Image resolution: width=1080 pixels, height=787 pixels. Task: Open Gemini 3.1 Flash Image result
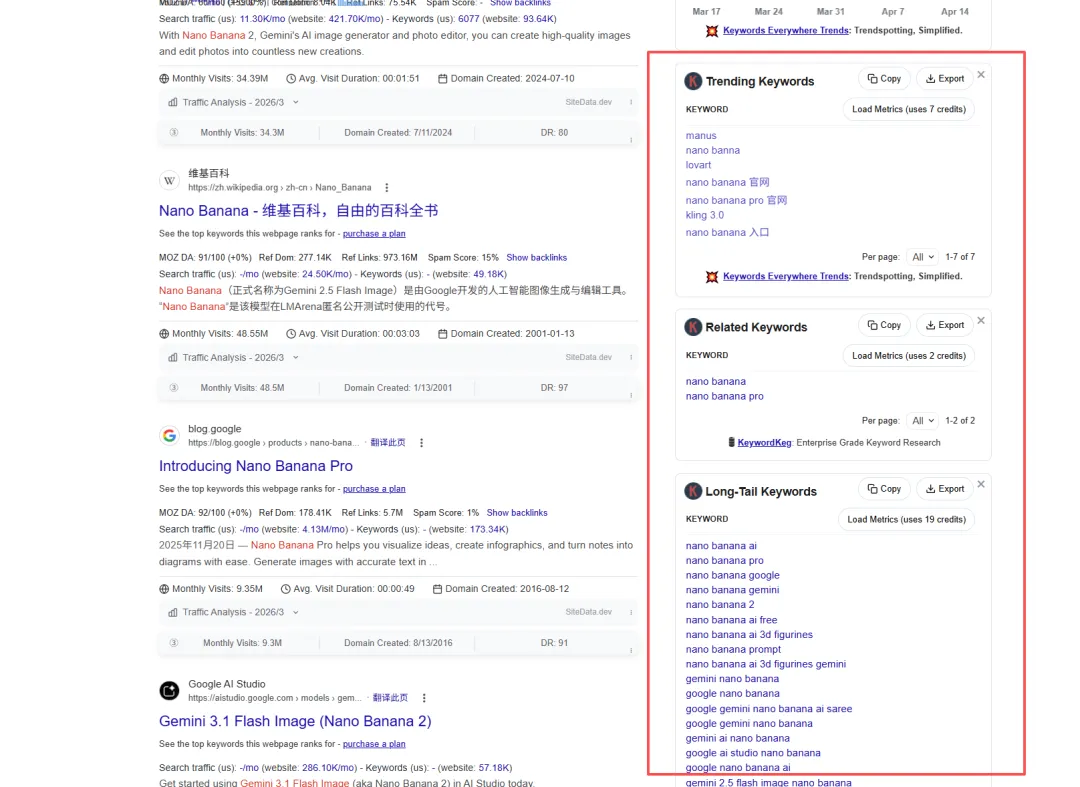[x=295, y=721]
